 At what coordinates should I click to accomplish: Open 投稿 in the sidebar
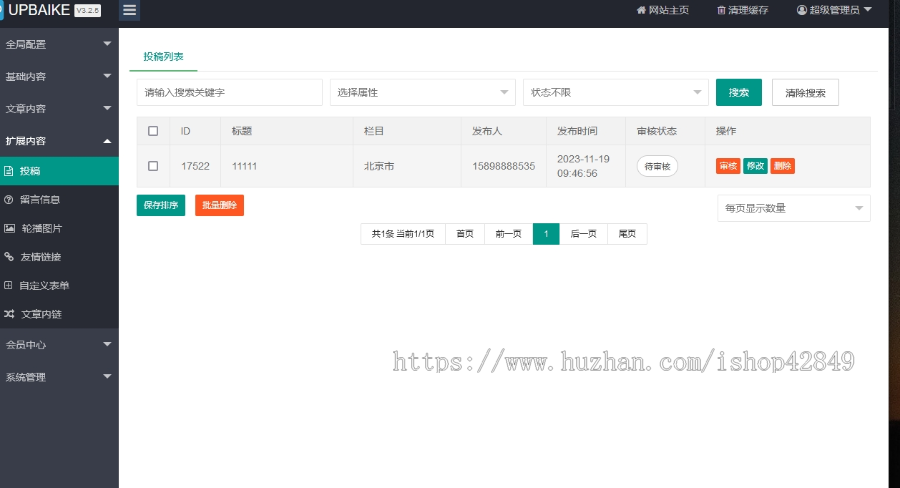59,171
